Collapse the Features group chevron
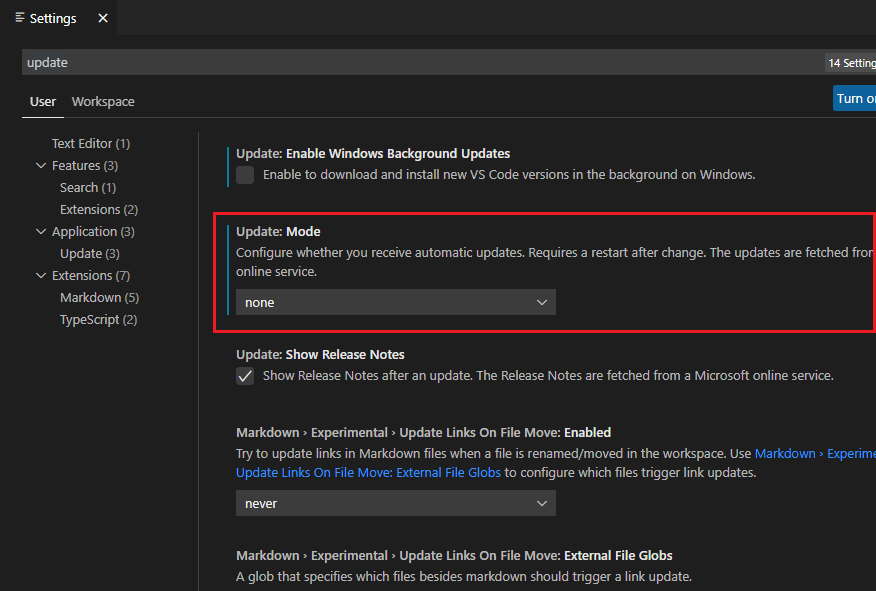Viewport: 876px width, 591px height. point(41,165)
